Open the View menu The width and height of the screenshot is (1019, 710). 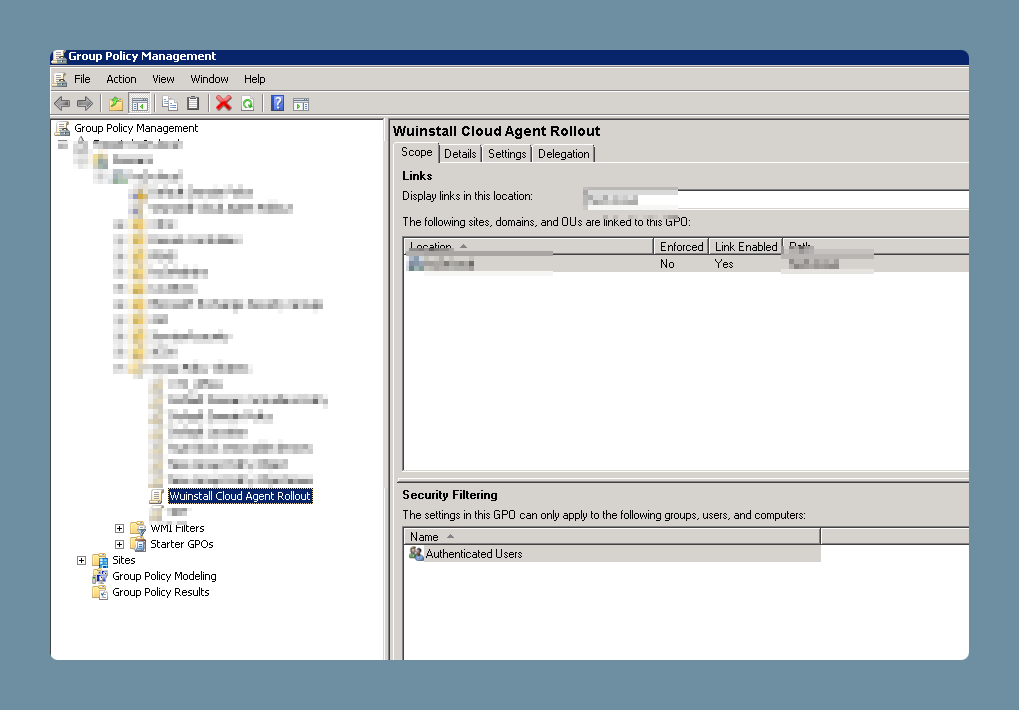[163, 79]
